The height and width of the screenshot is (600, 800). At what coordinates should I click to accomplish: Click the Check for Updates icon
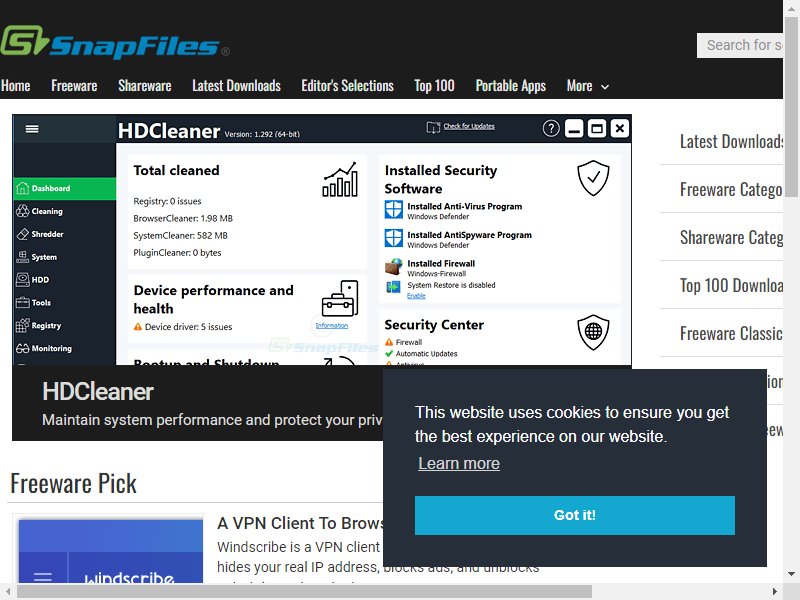[433, 127]
